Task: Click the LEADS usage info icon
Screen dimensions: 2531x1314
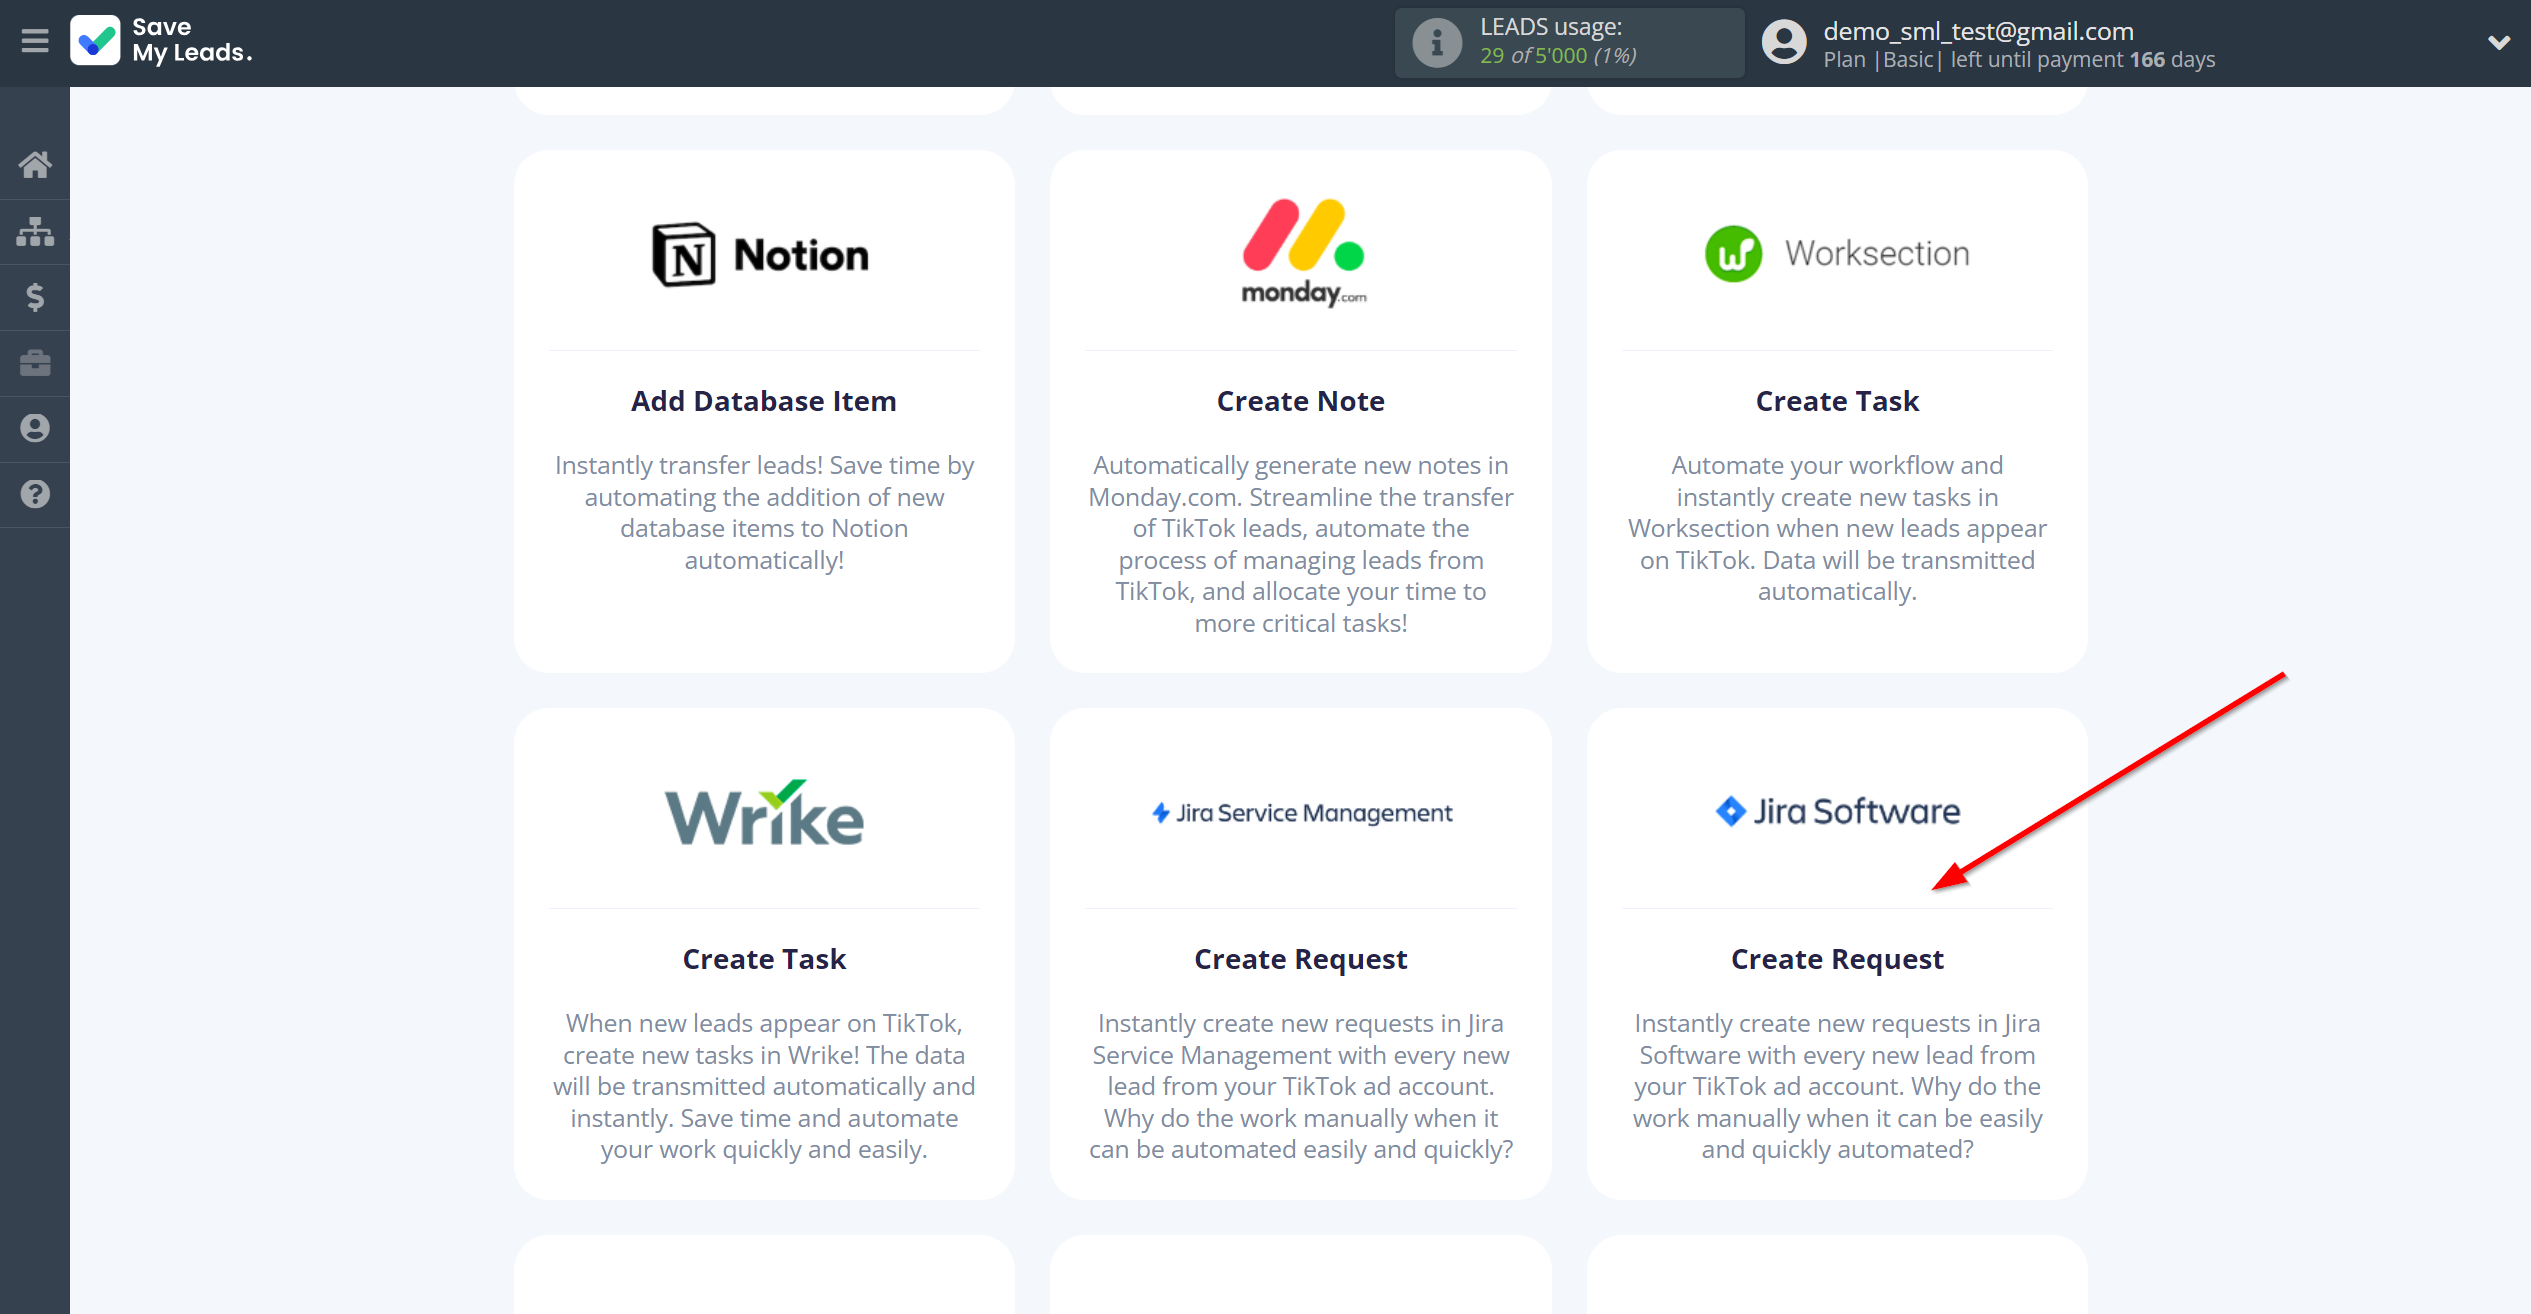Action: click(1436, 43)
